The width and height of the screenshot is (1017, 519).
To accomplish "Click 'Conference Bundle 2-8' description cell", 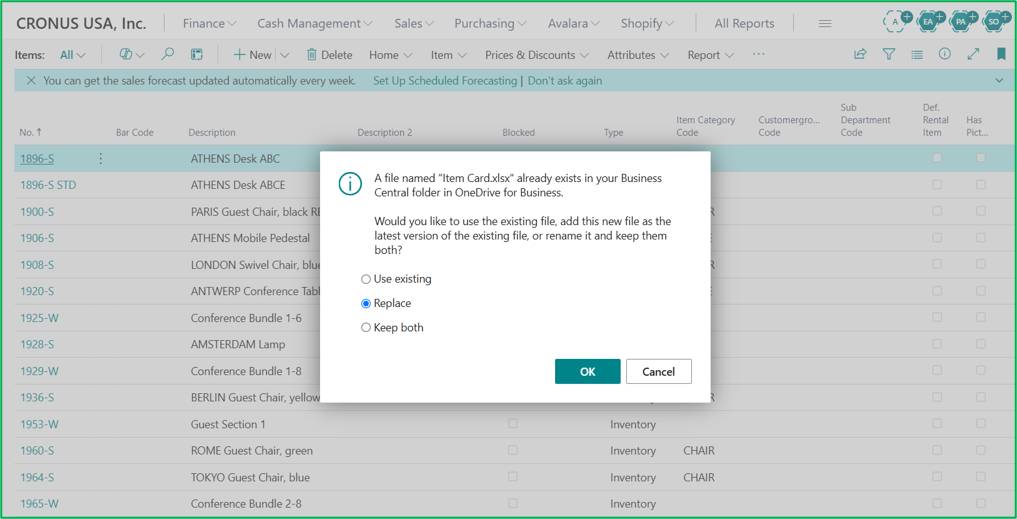I will (x=246, y=504).
